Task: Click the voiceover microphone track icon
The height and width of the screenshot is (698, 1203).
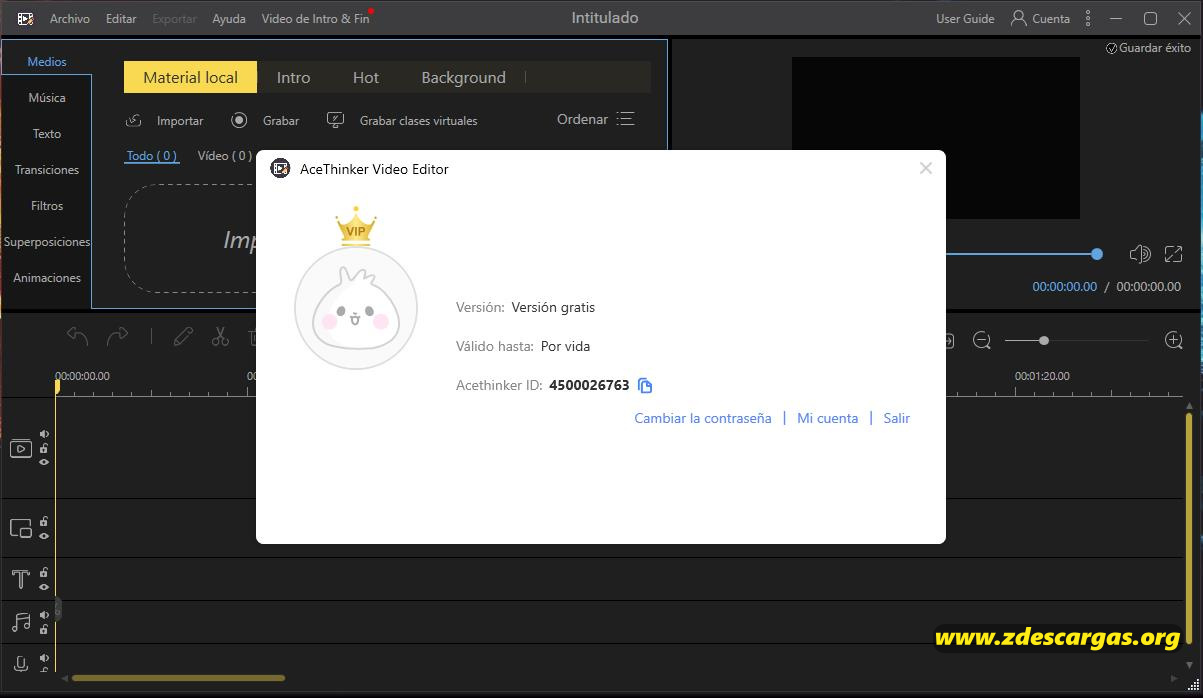Action: pyautogui.click(x=21, y=663)
